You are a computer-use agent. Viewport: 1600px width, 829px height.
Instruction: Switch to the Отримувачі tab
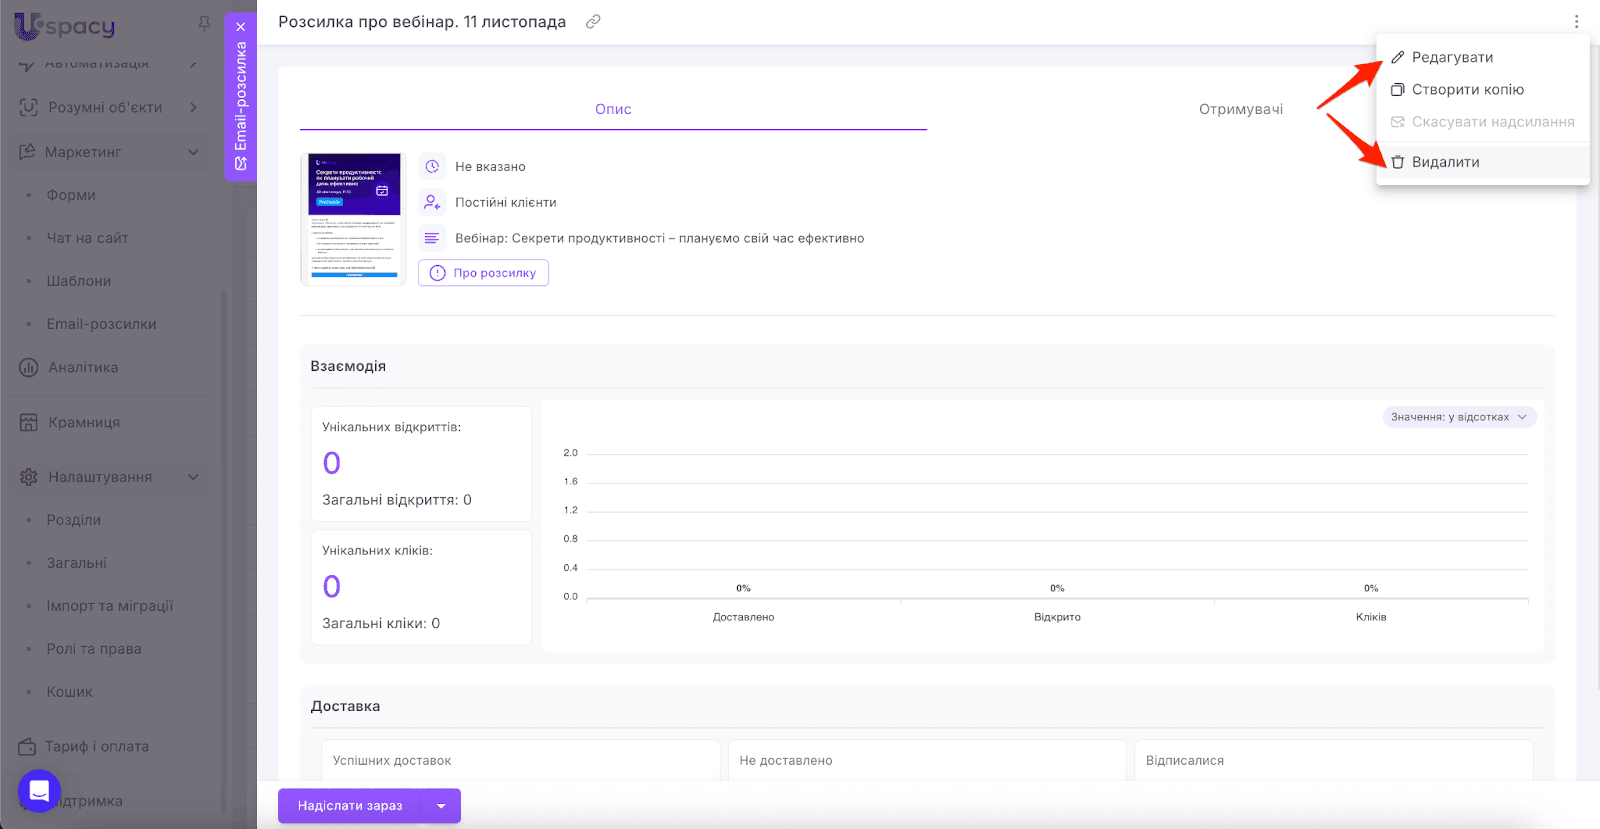pyautogui.click(x=1240, y=109)
